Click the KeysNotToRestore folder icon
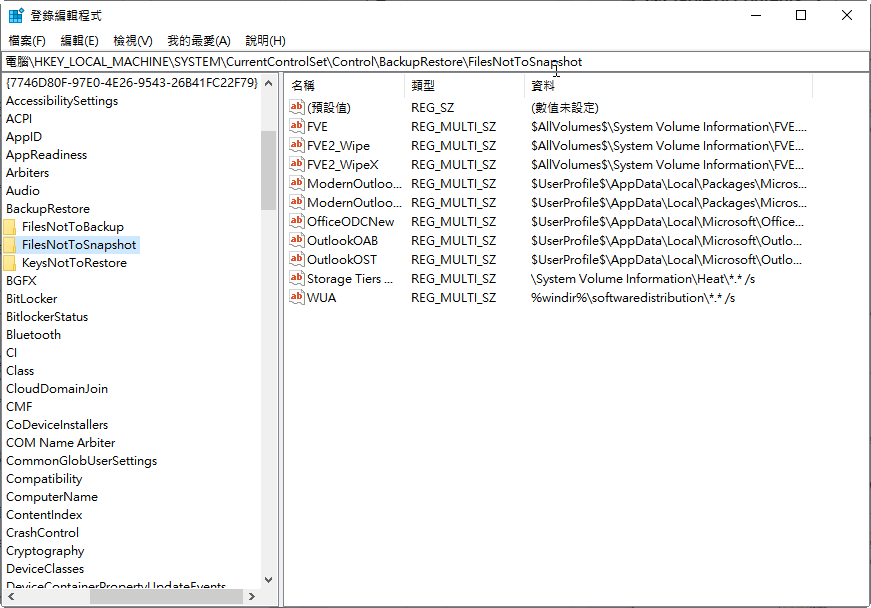871x608 pixels. pyautogui.click(x=10, y=263)
